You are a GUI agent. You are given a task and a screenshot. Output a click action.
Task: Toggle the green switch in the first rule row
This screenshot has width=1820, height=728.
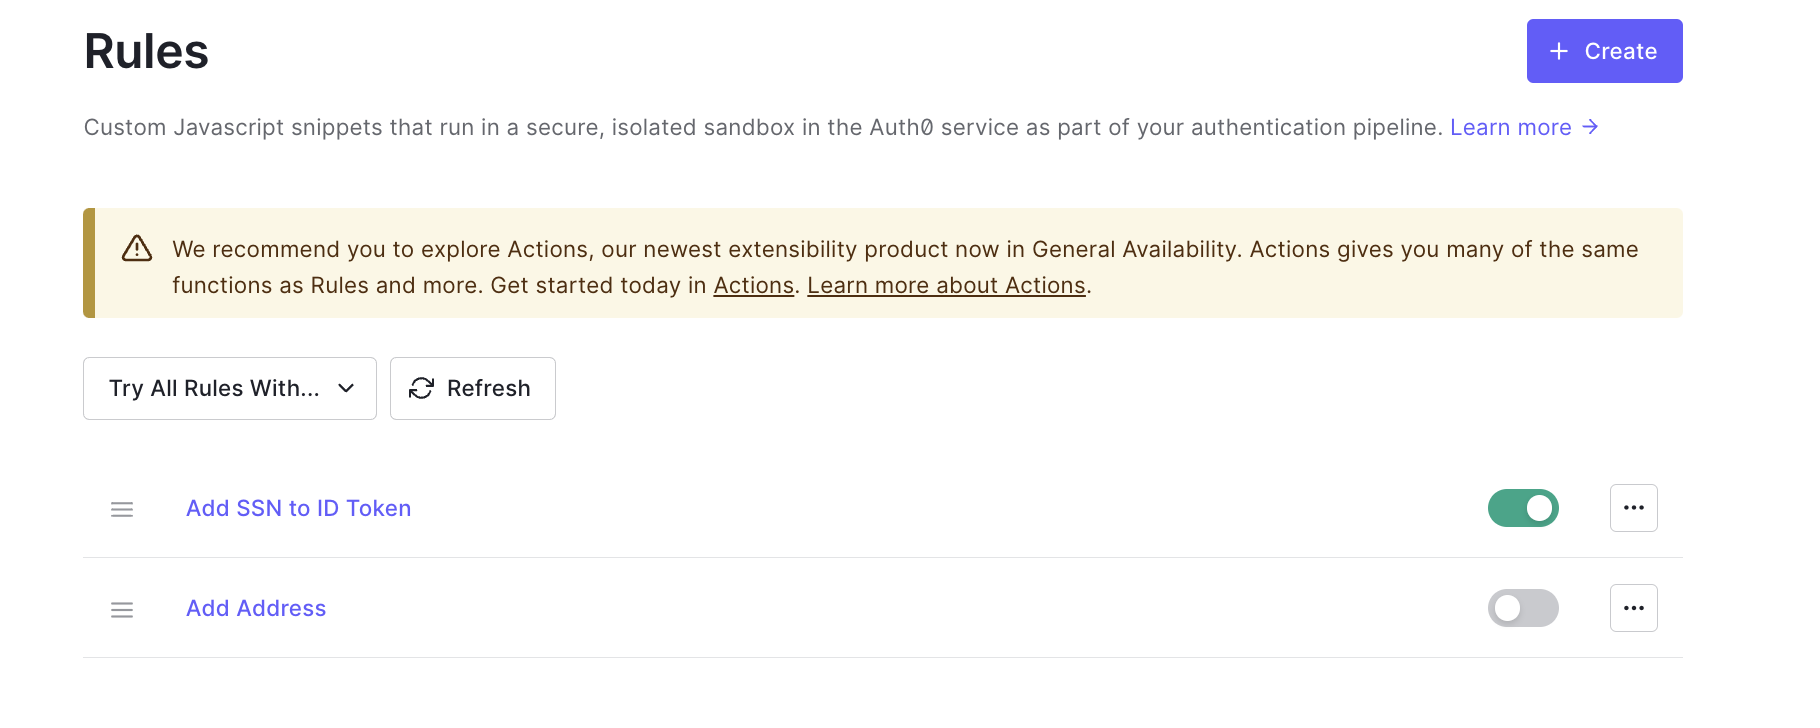(x=1523, y=508)
